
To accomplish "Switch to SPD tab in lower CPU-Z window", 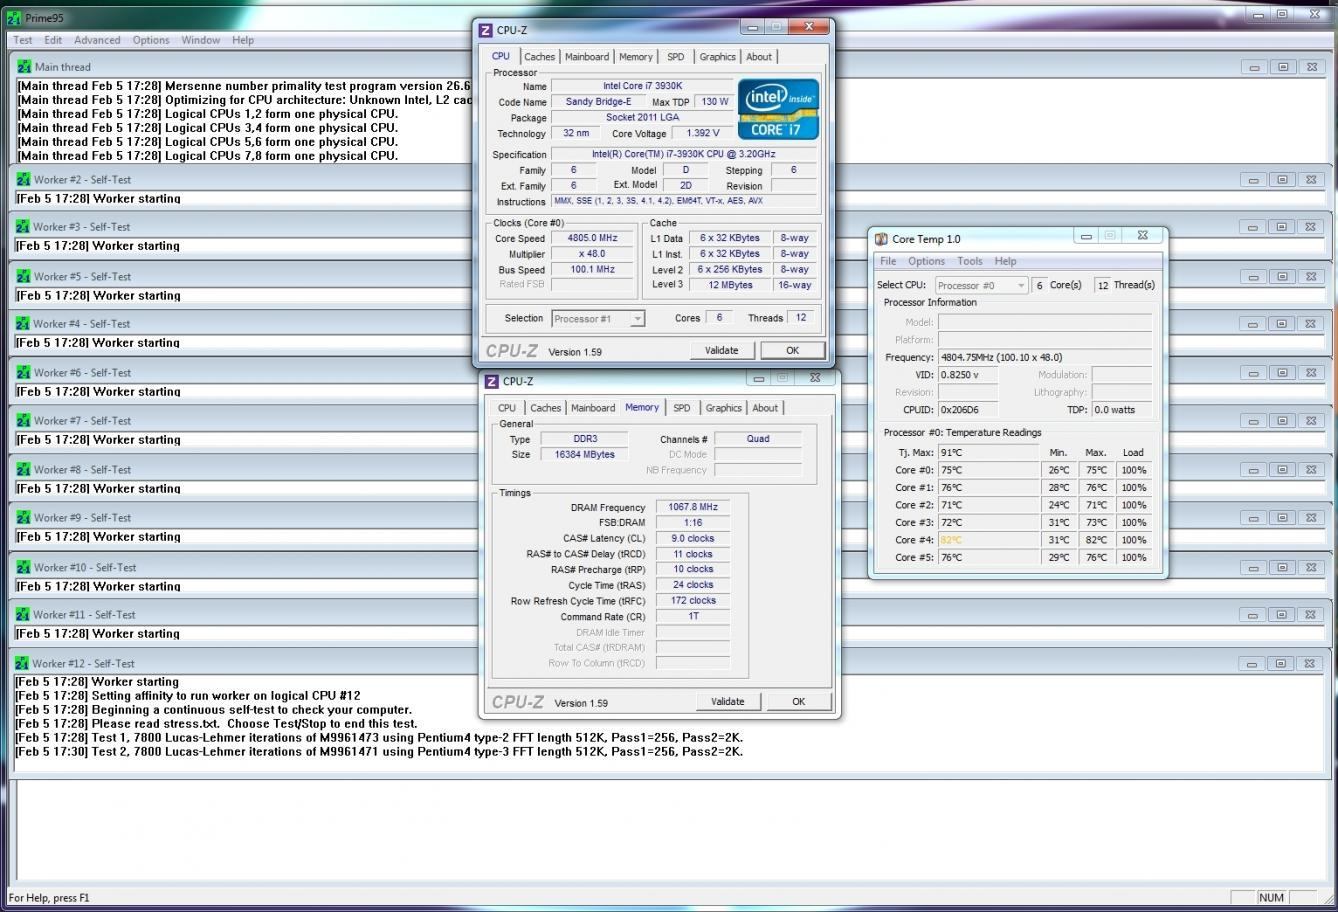I will [681, 408].
